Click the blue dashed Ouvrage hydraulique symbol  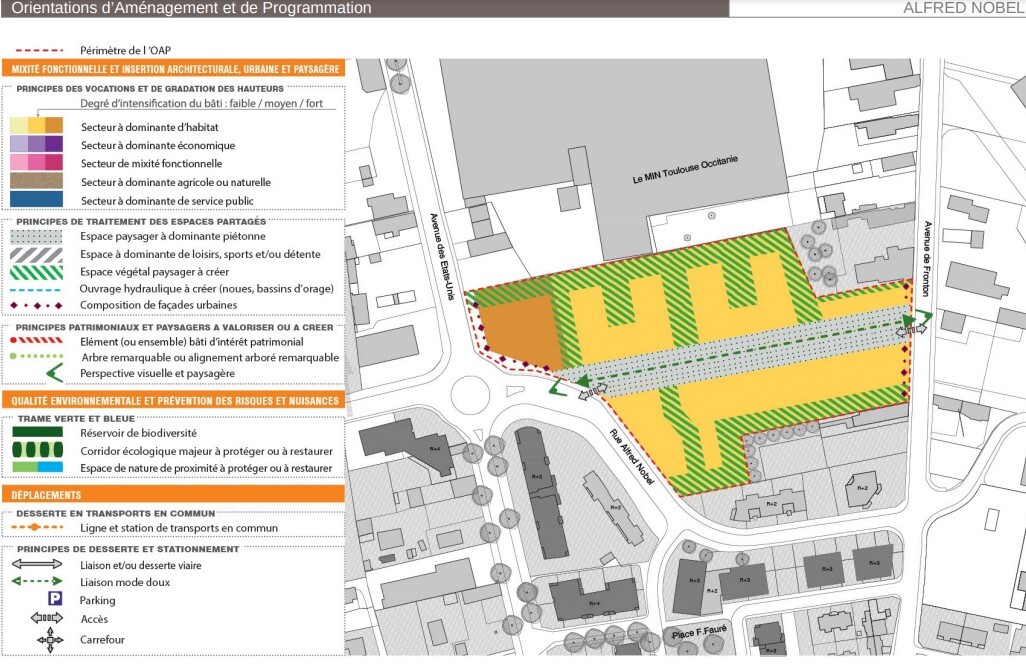(x=37, y=289)
